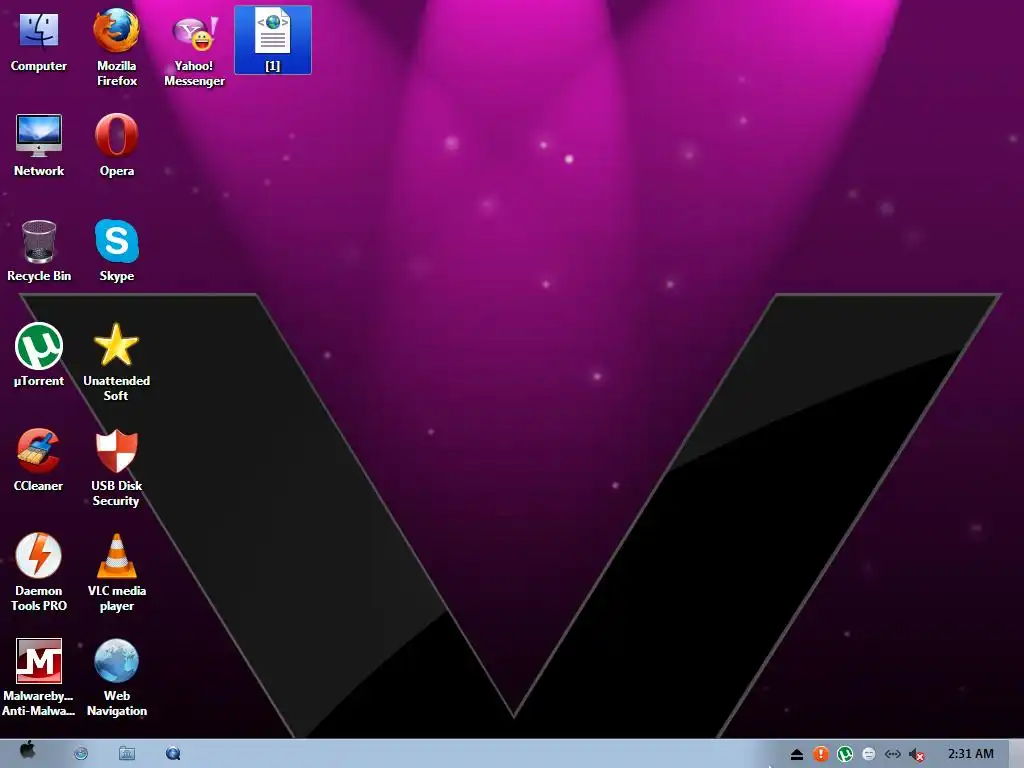The height and width of the screenshot is (768, 1024).
Task: Select the [1] document file icon
Action: (x=272, y=40)
